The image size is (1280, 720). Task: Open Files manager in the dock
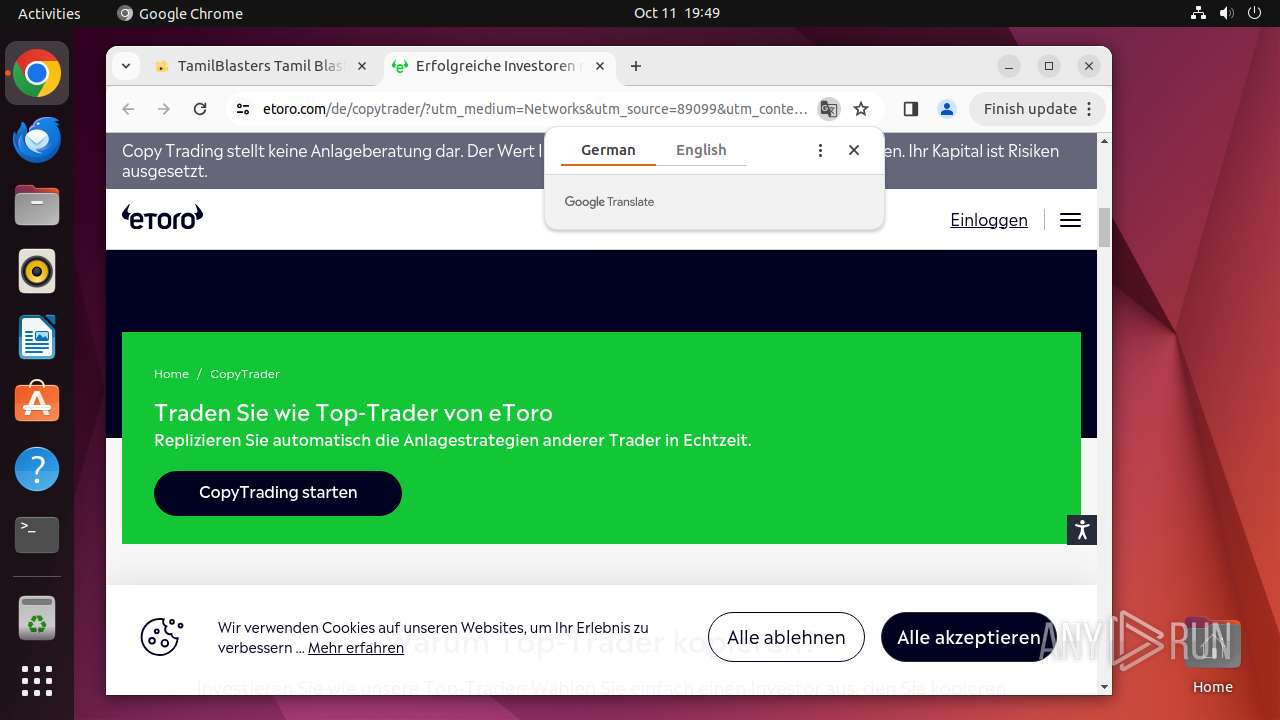coord(37,206)
